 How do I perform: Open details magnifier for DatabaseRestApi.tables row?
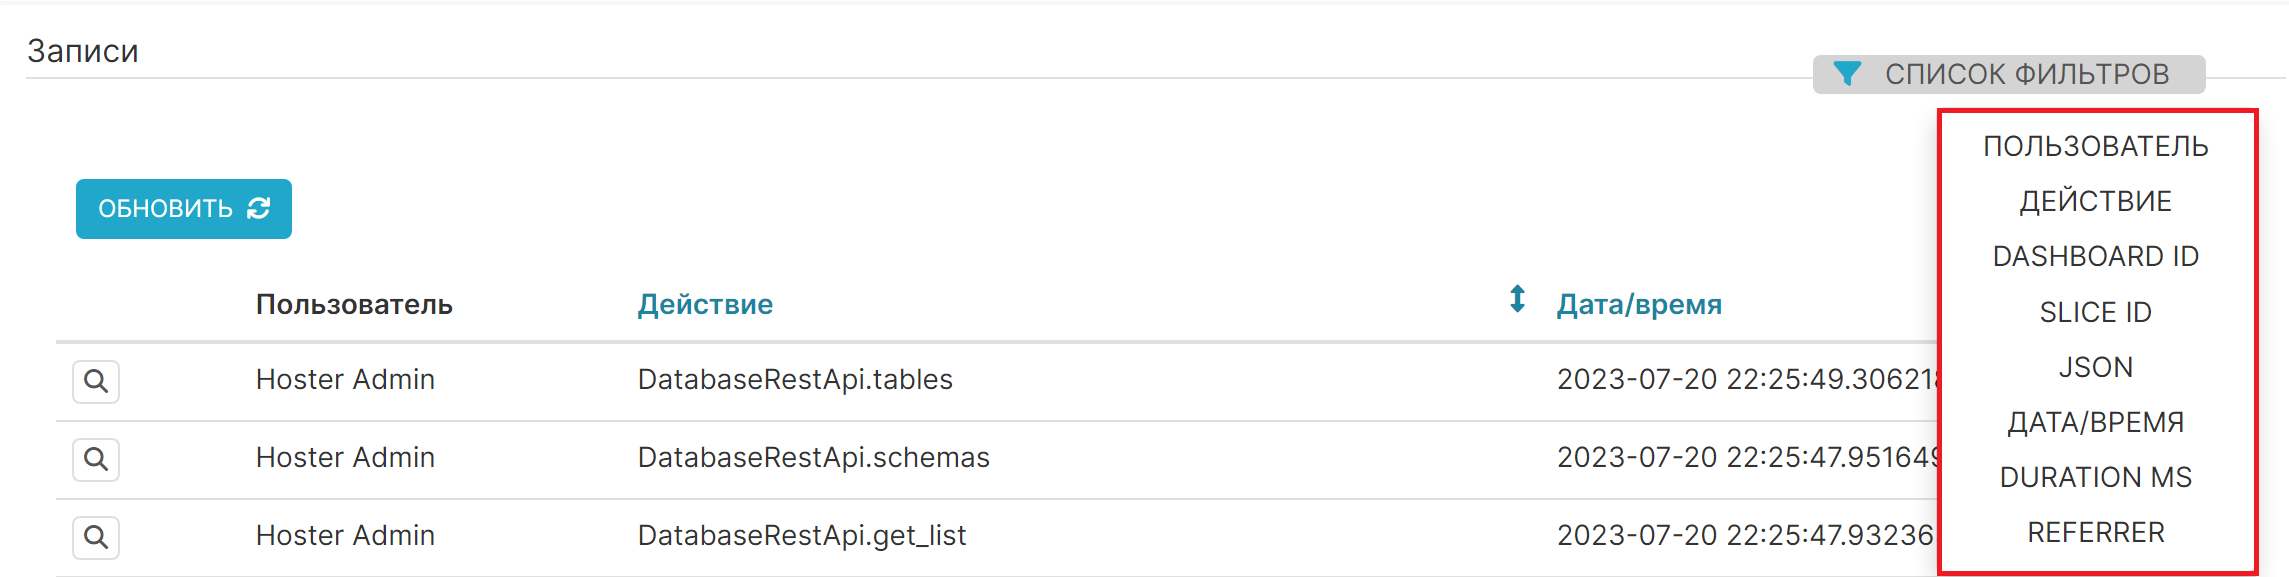click(96, 381)
